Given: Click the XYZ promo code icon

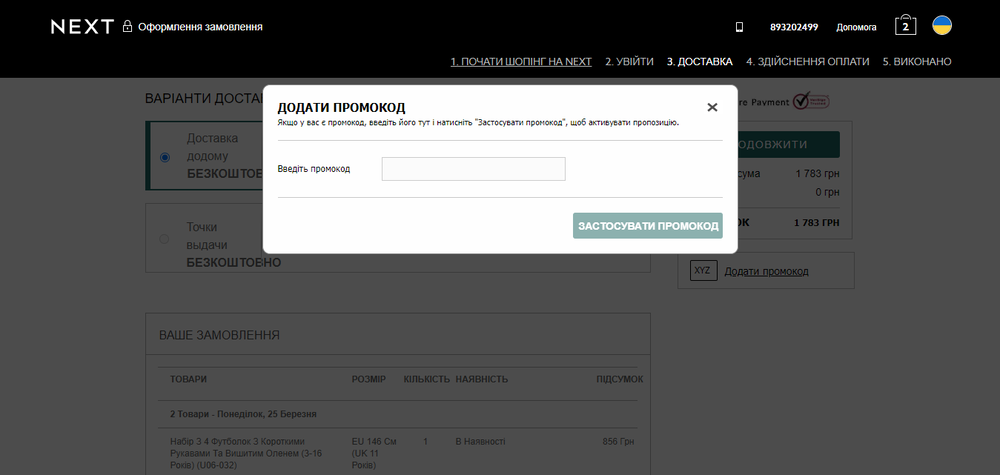Looking at the screenshot, I should click(x=703, y=270).
